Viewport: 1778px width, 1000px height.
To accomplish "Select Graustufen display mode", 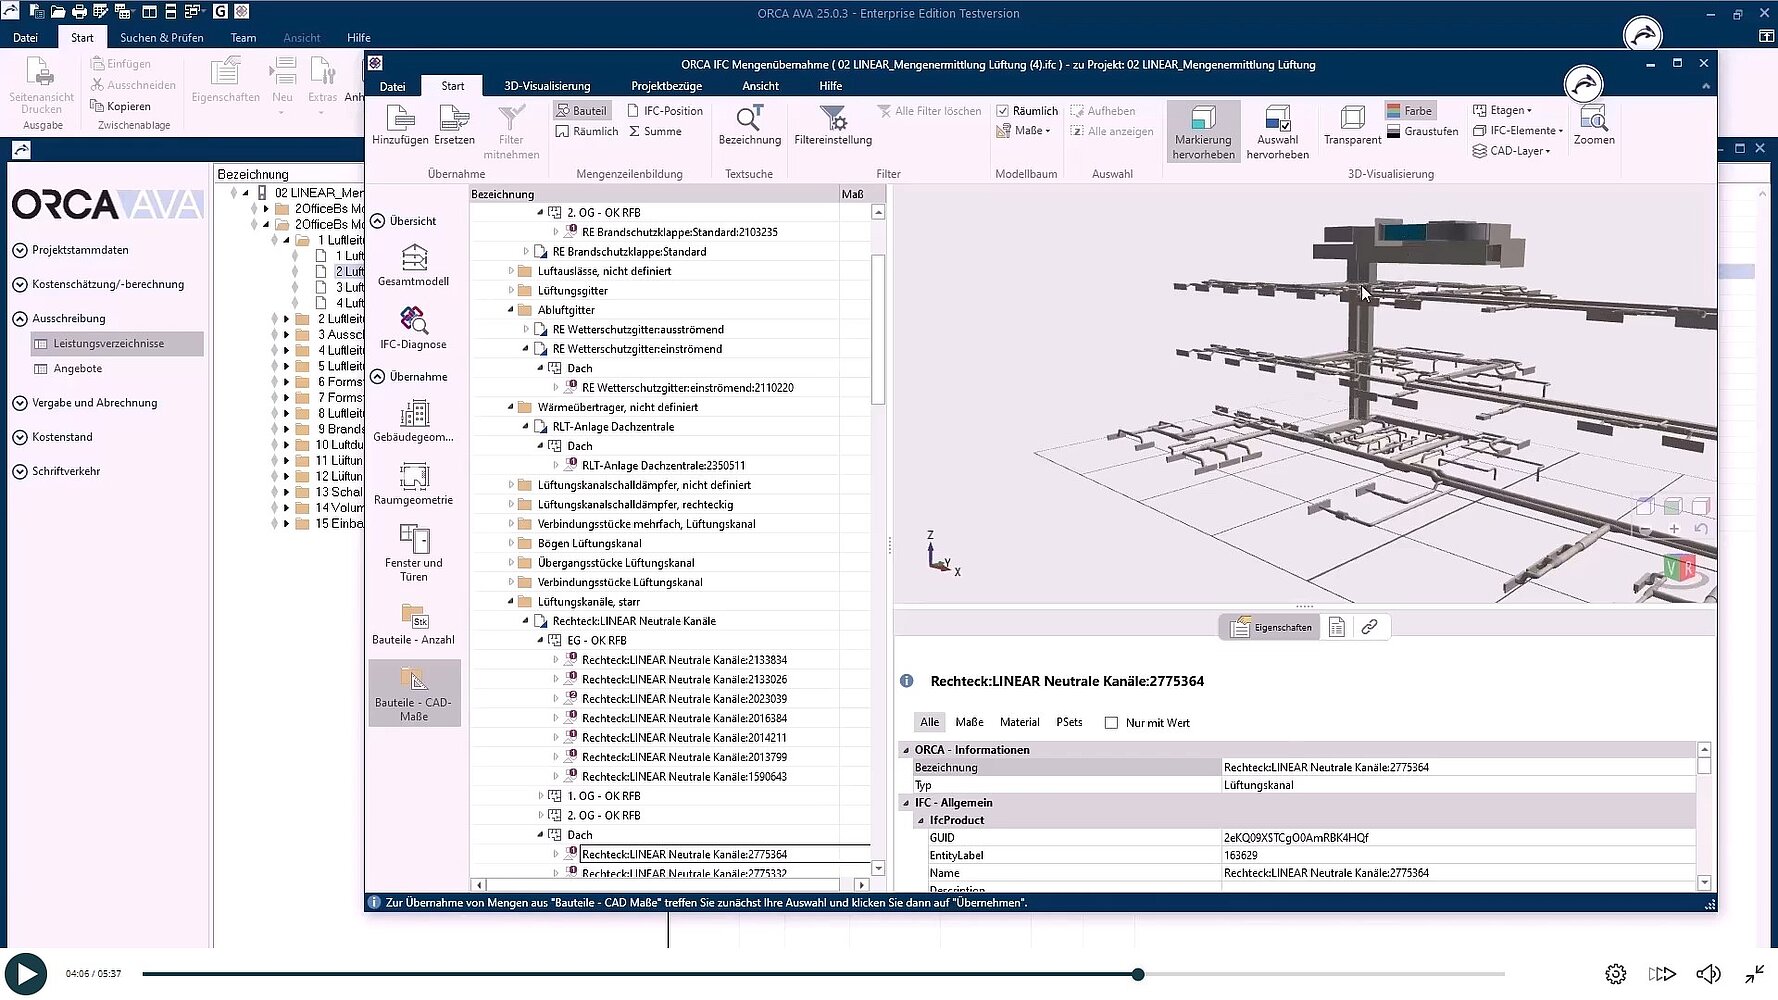I will coord(1422,131).
